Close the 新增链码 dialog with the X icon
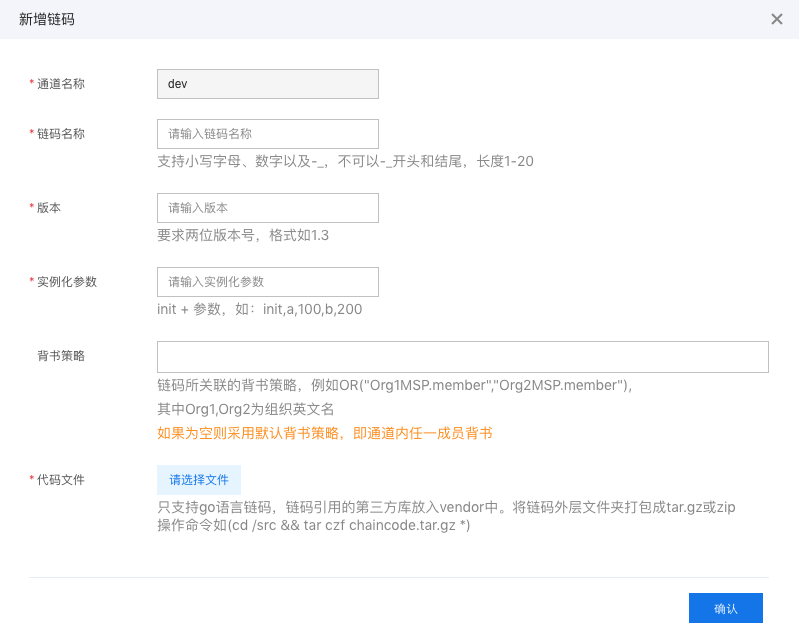The height and width of the screenshot is (636, 799). 777,19
